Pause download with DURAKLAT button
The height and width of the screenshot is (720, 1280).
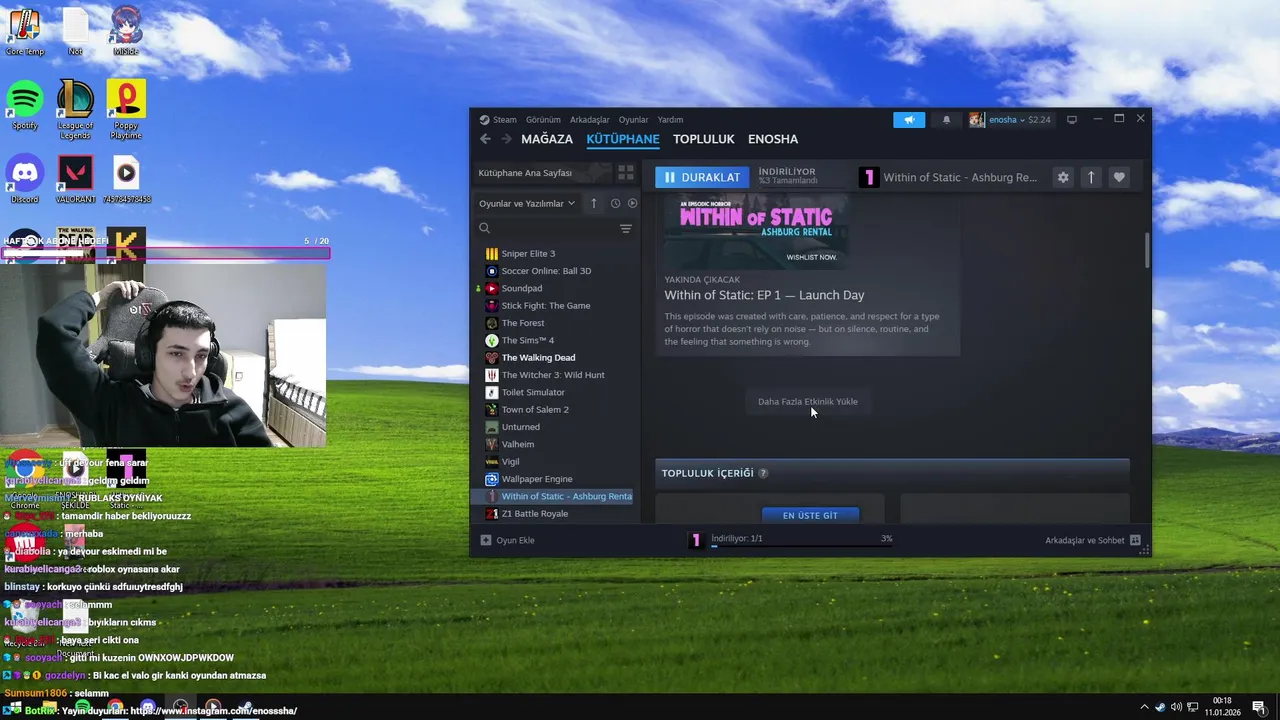(x=702, y=177)
